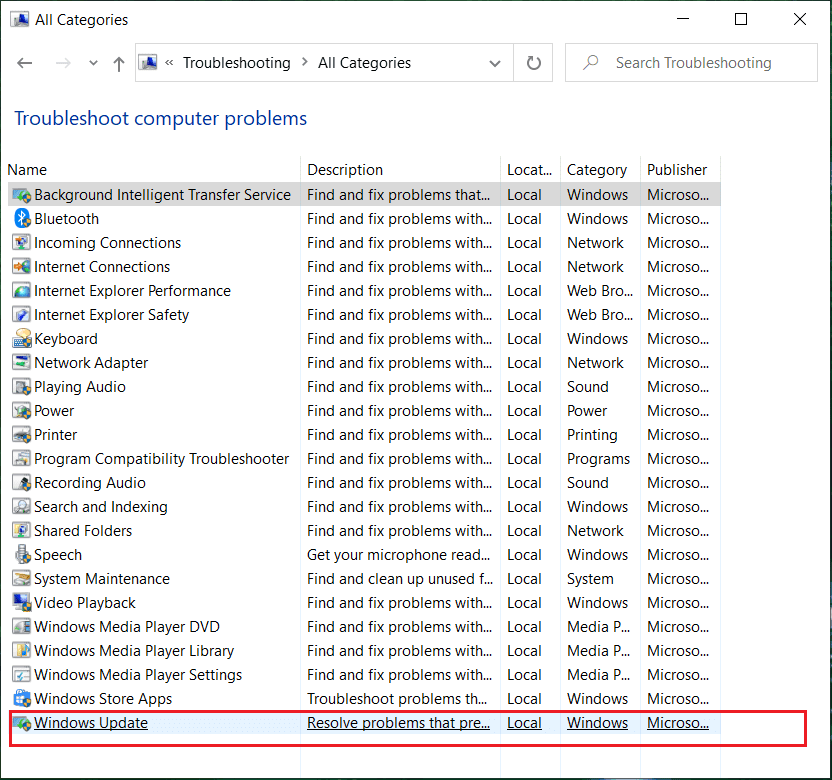Select the Windows Update troubleshooter icon
This screenshot has width=832, height=780.
(x=22, y=722)
